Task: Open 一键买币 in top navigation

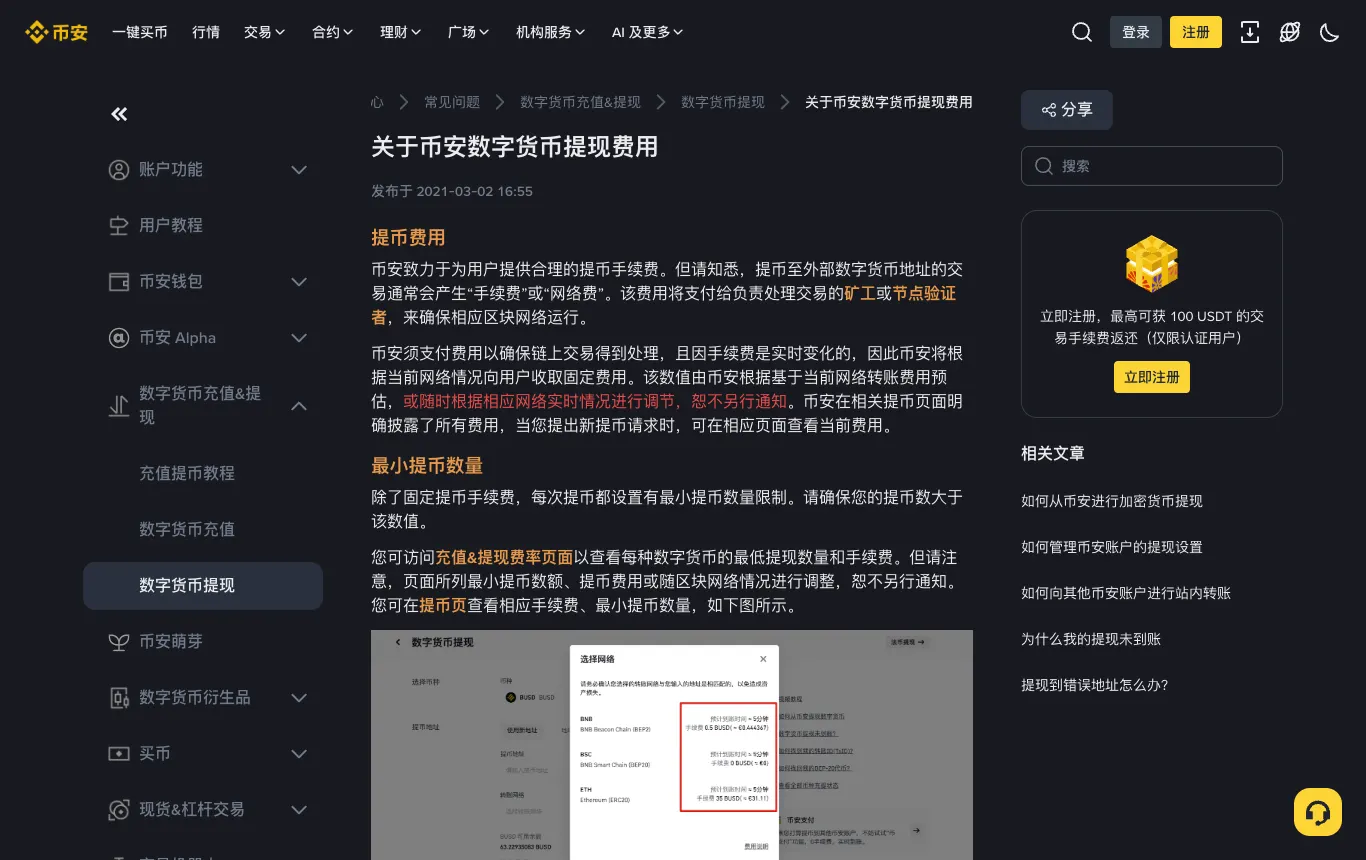Action: (x=140, y=32)
